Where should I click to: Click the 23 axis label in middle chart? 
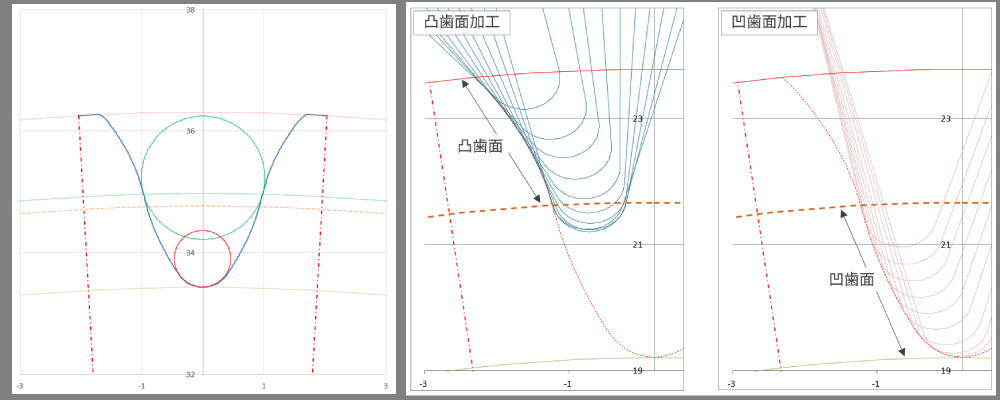coord(637,118)
